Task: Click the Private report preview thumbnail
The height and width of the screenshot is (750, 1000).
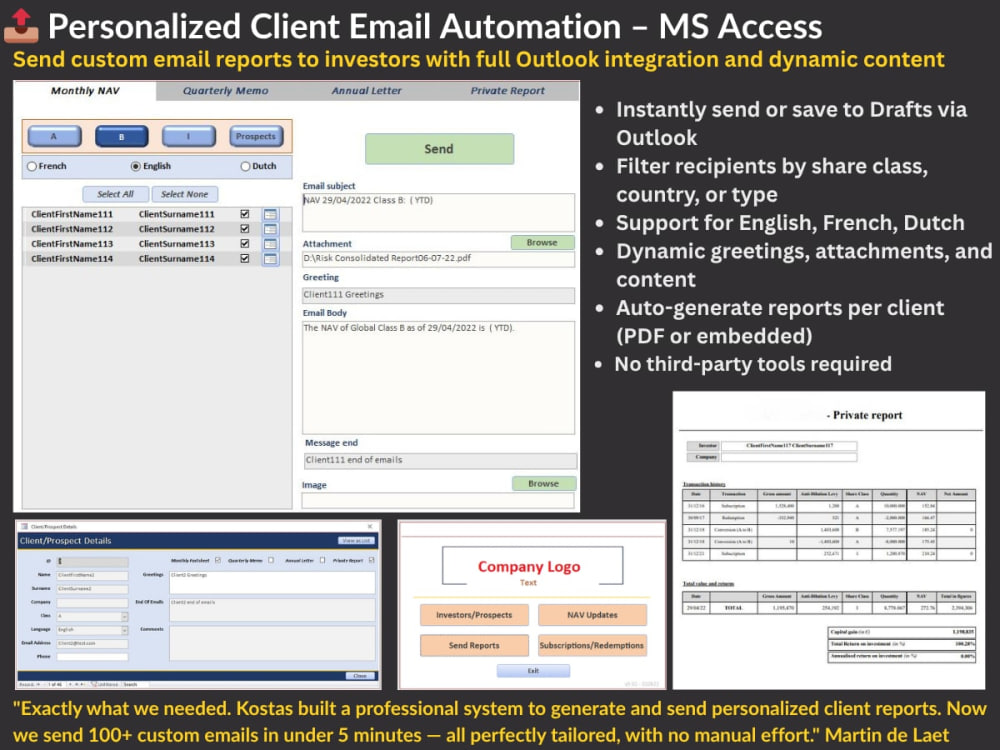Action: click(x=829, y=540)
